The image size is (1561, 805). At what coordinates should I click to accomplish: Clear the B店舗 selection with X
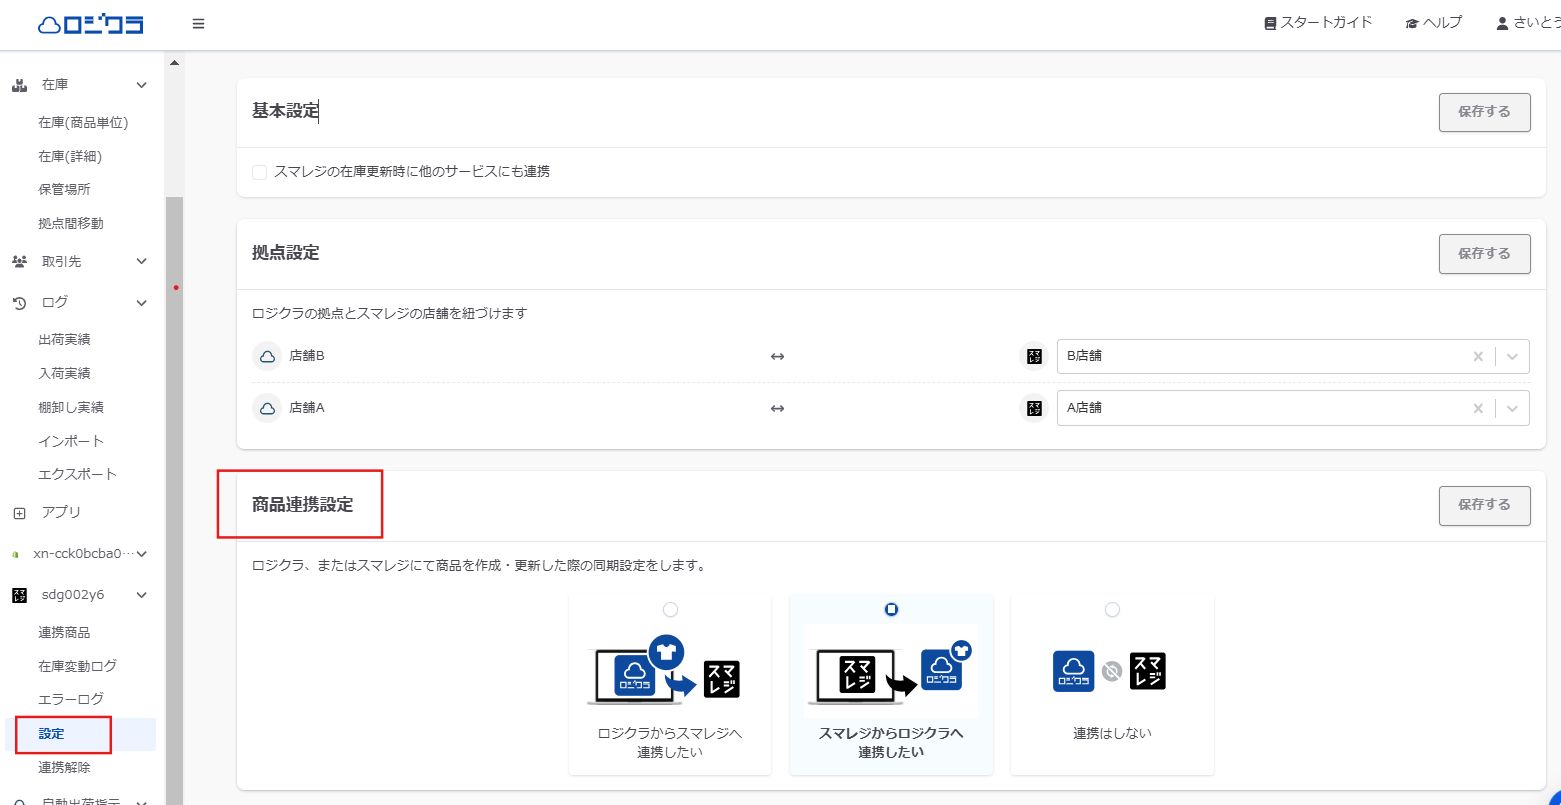[x=1478, y=356]
